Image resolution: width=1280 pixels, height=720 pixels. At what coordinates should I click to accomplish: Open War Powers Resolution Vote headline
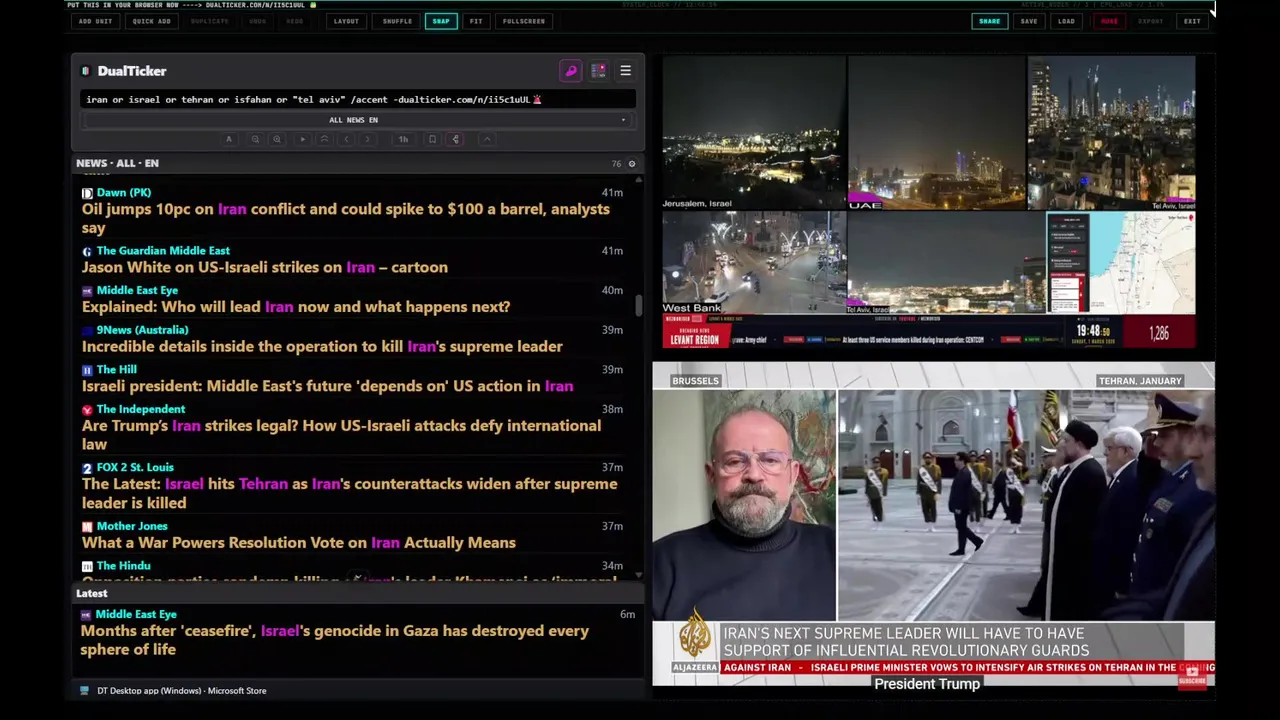(x=299, y=543)
